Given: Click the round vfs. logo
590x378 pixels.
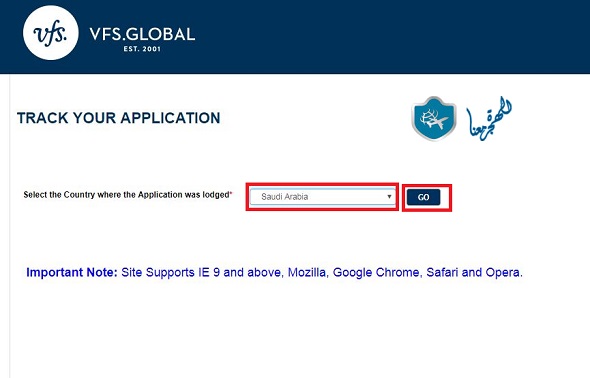Looking at the screenshot, I should [51, 33].
